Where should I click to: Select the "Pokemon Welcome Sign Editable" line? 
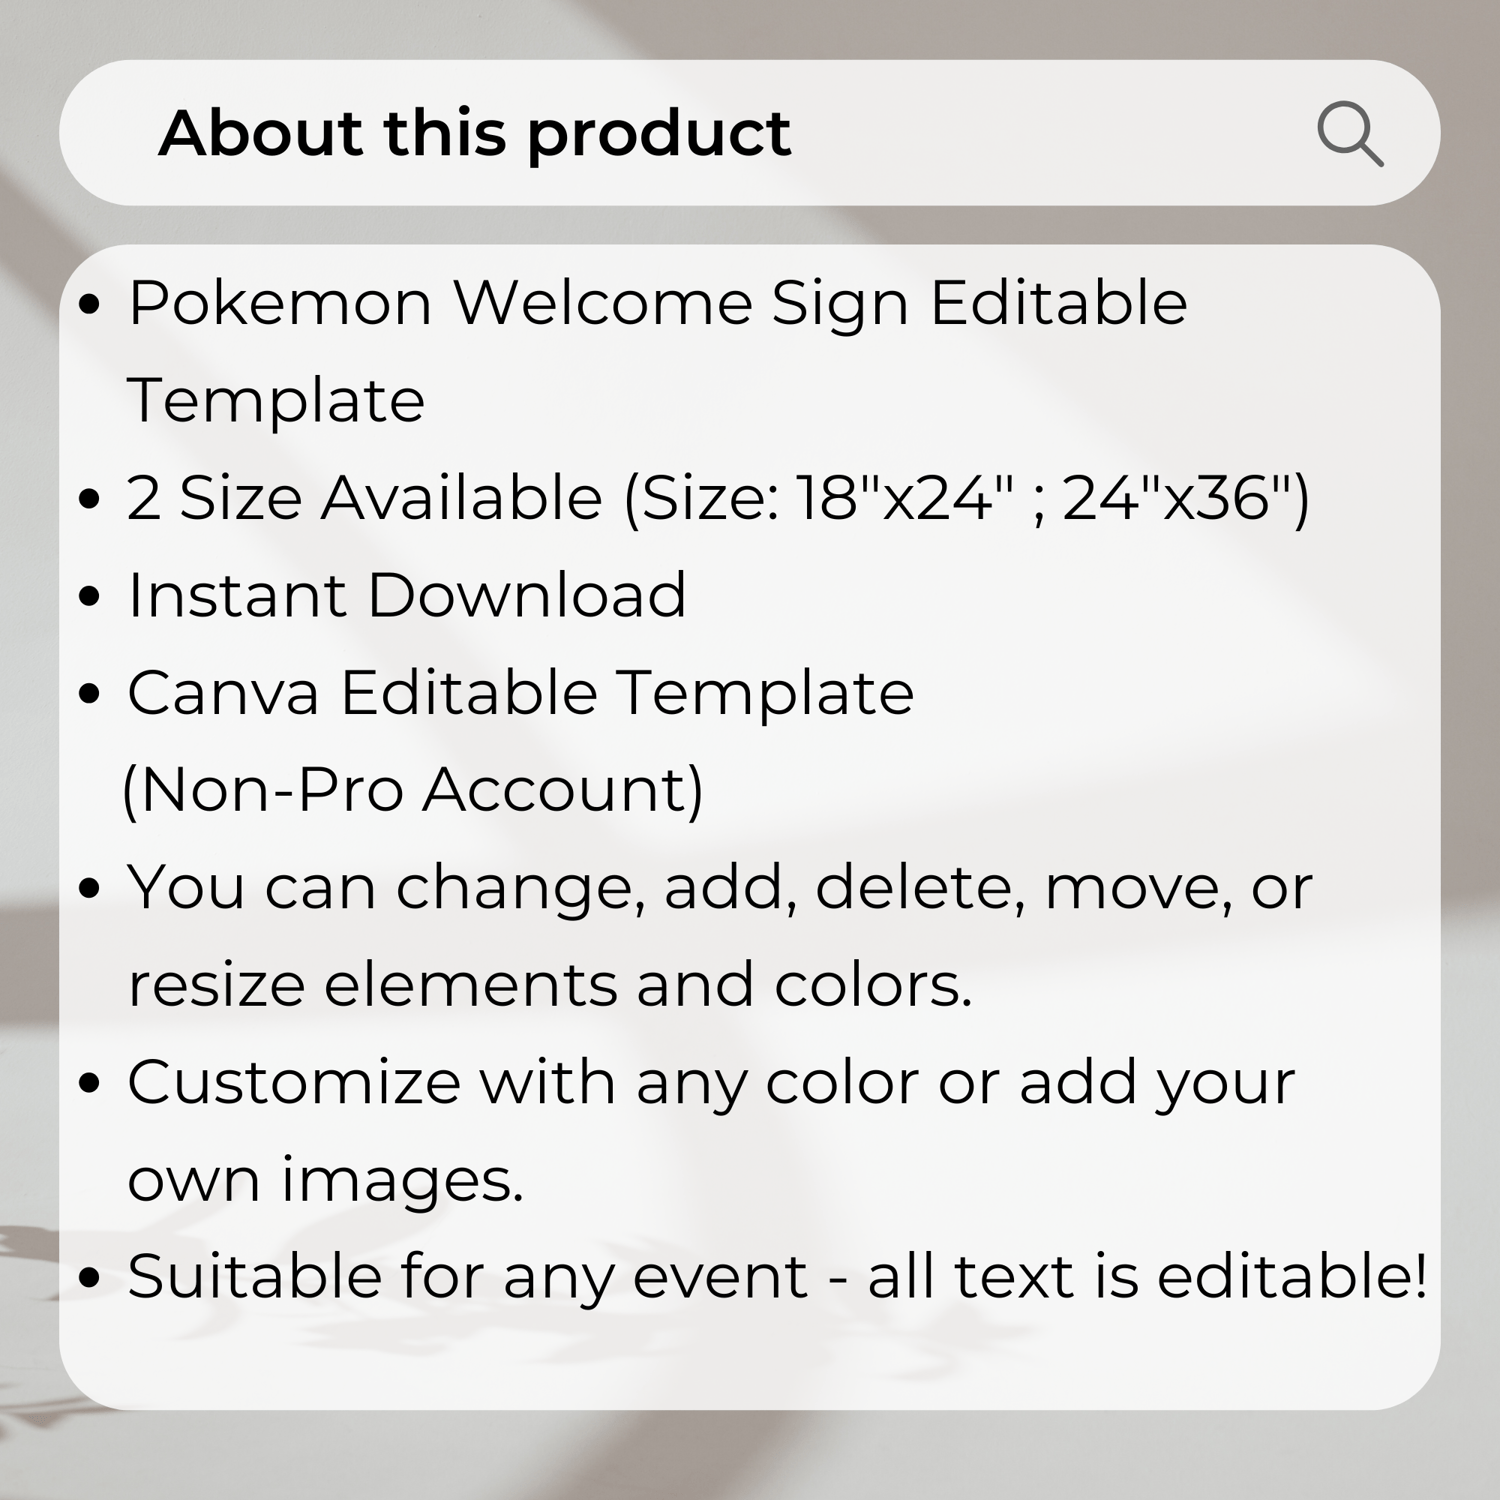[658, 304]
